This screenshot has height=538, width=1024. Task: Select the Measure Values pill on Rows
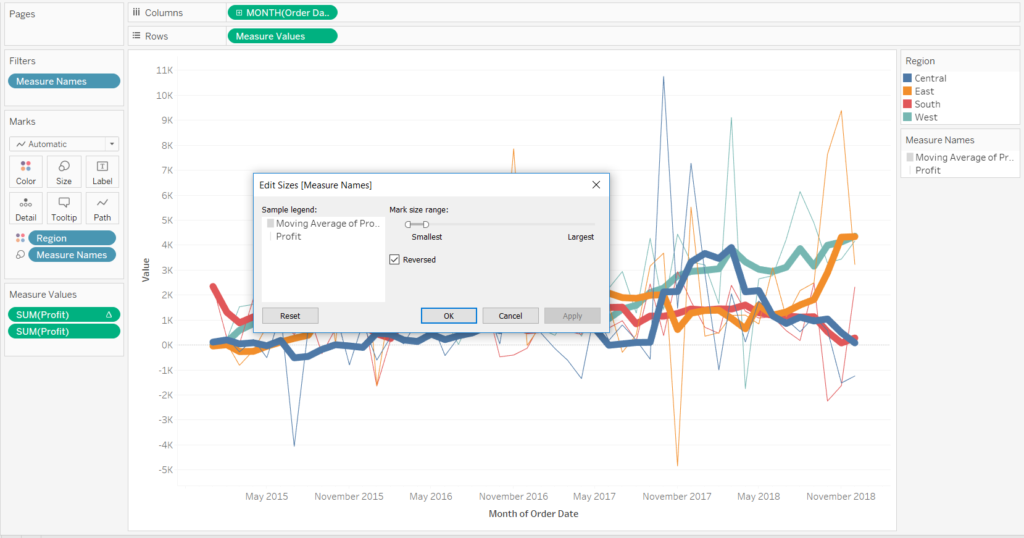tap(282, 36)
